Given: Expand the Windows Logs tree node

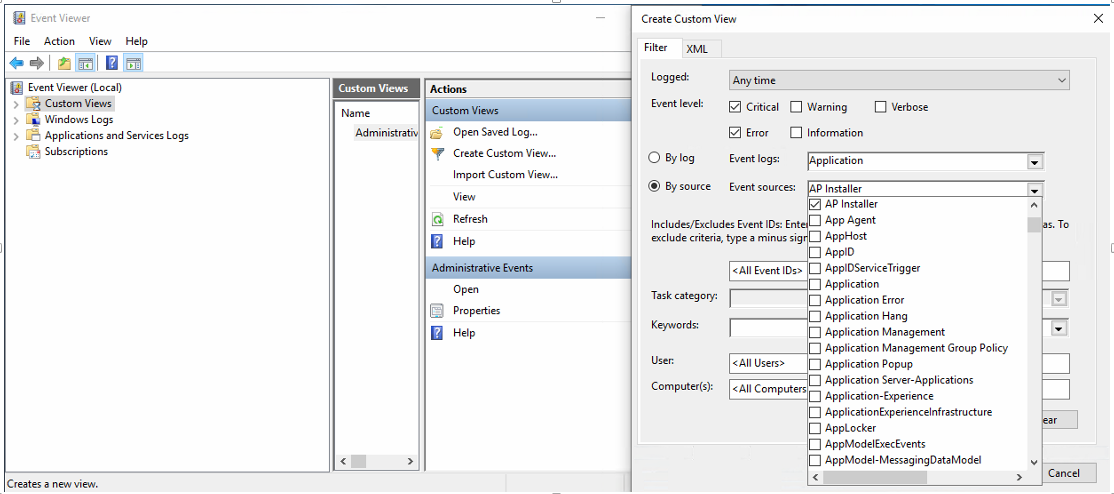Looking at the screenshot, I should pos(16,120).
